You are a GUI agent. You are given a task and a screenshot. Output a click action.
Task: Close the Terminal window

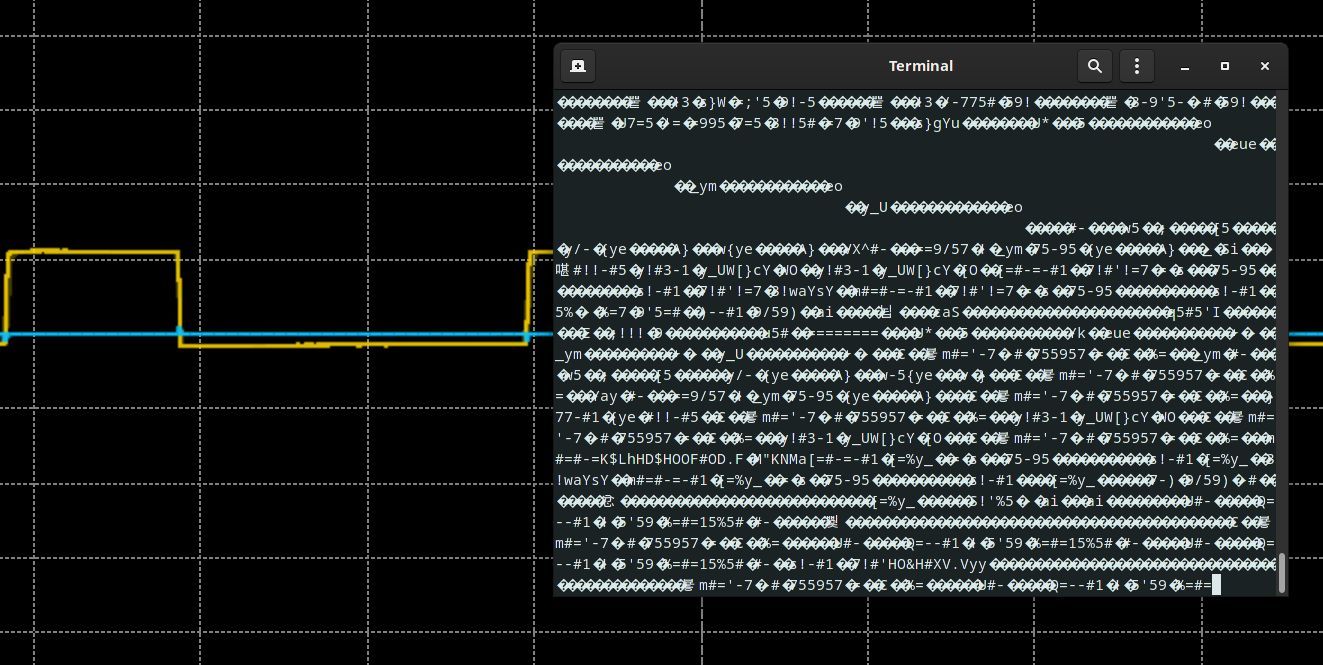pos(1265,66)
